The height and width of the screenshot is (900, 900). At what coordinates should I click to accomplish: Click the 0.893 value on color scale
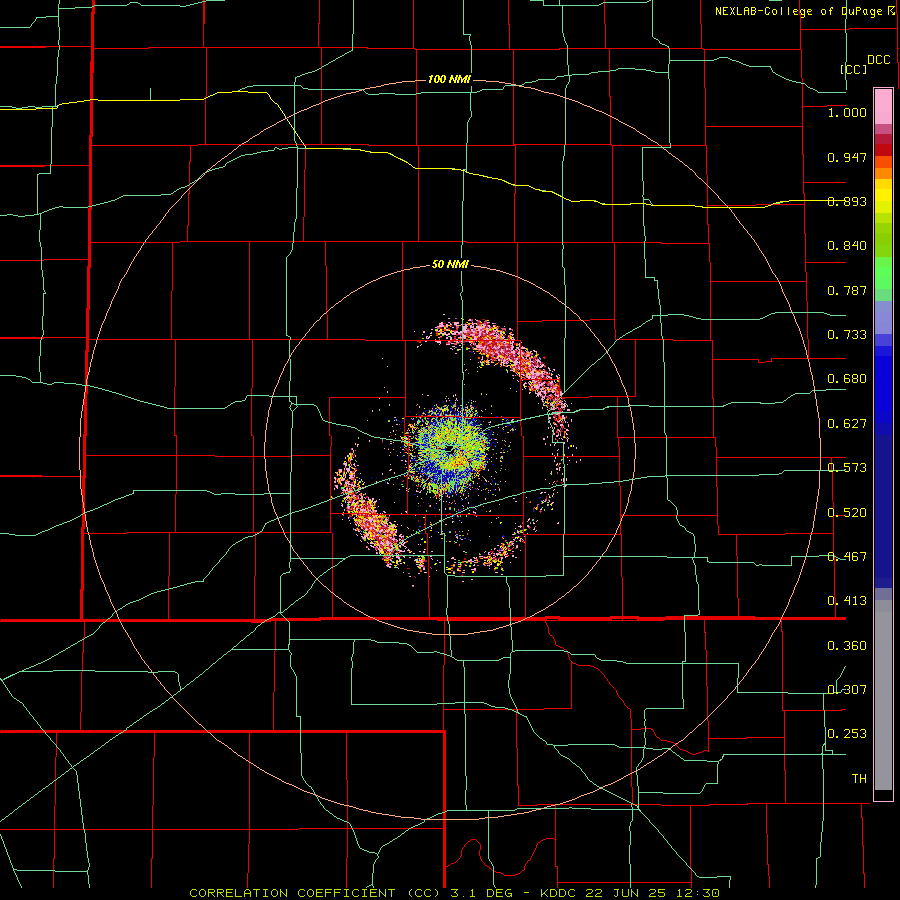(847, 201)
